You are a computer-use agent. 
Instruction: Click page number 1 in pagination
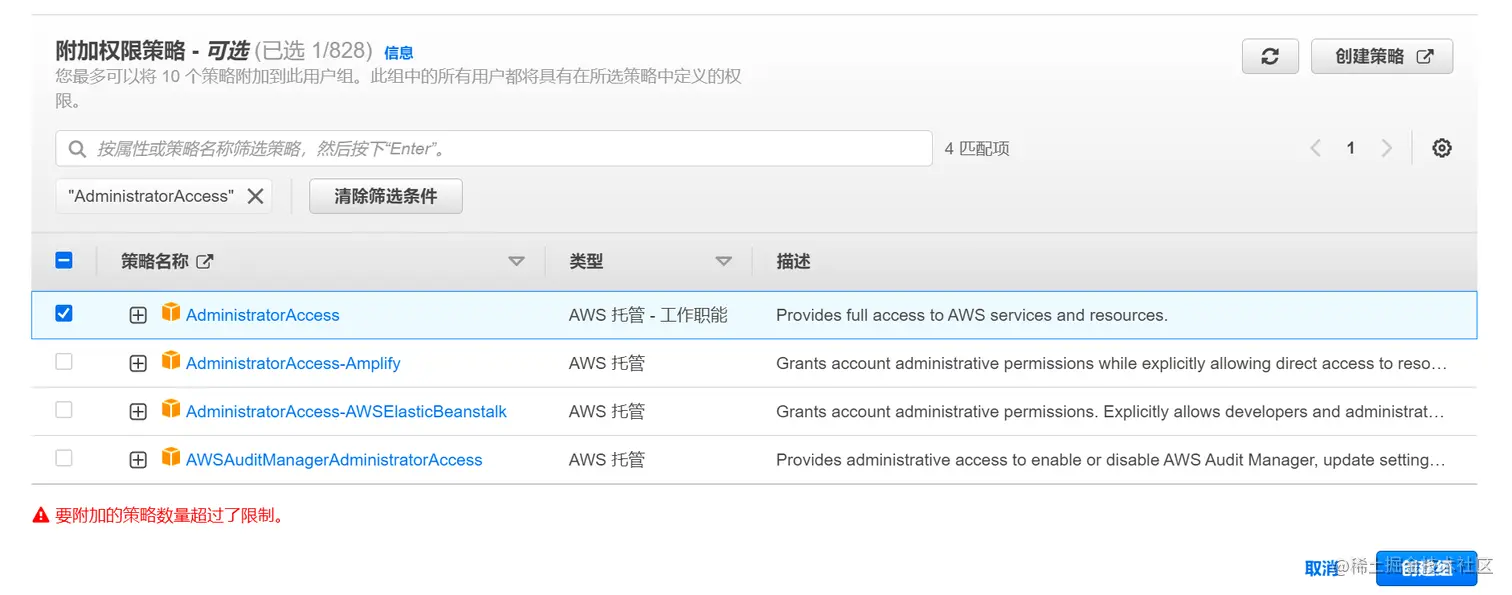(x=1350, y=148)
